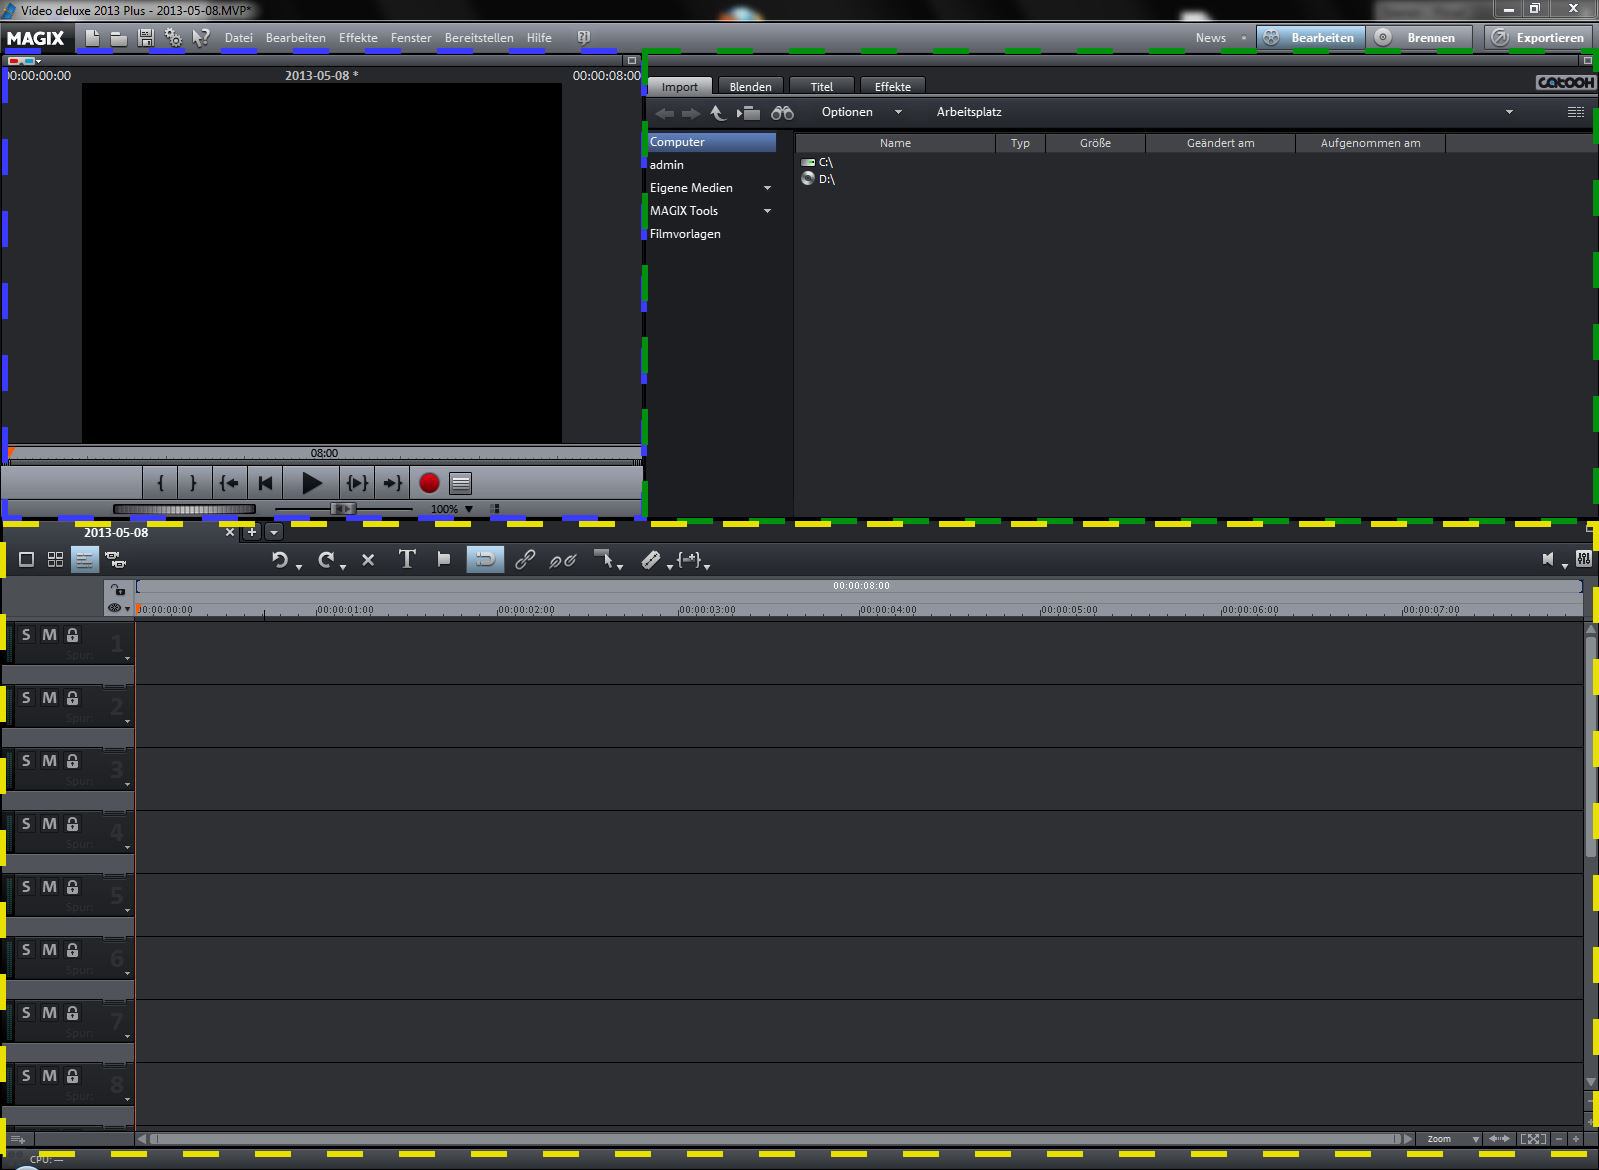Navigate forward in the media browser
Viewport: 1599px width, 1170px height.
pyautogui.click(x=691, y=113)
